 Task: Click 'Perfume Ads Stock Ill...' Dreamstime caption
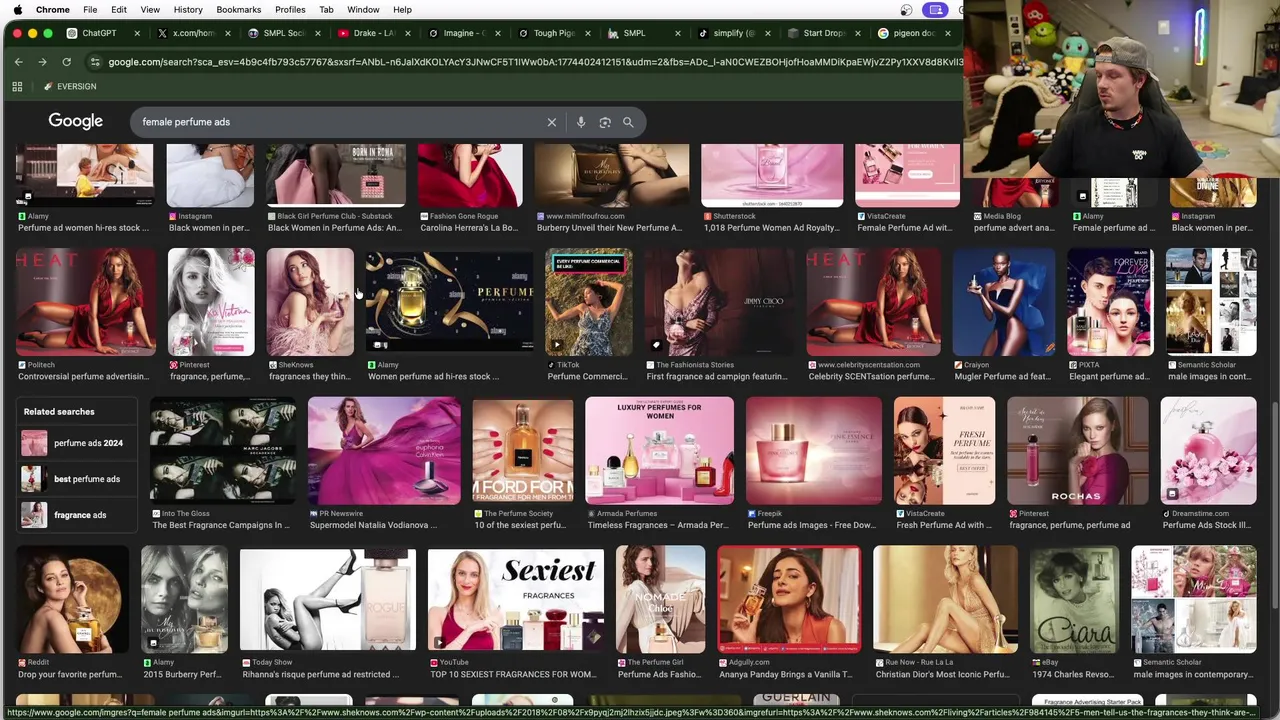click(1207, 525)
